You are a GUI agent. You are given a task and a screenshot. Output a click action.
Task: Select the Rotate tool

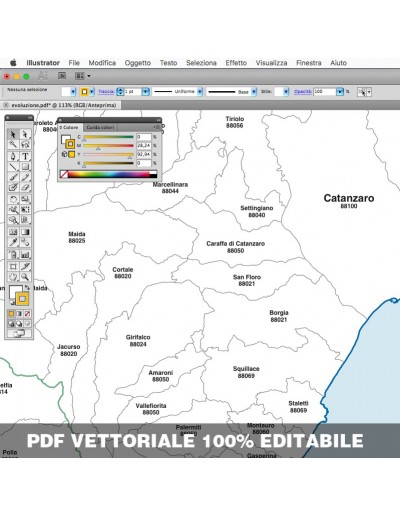(x=13, y=199)
